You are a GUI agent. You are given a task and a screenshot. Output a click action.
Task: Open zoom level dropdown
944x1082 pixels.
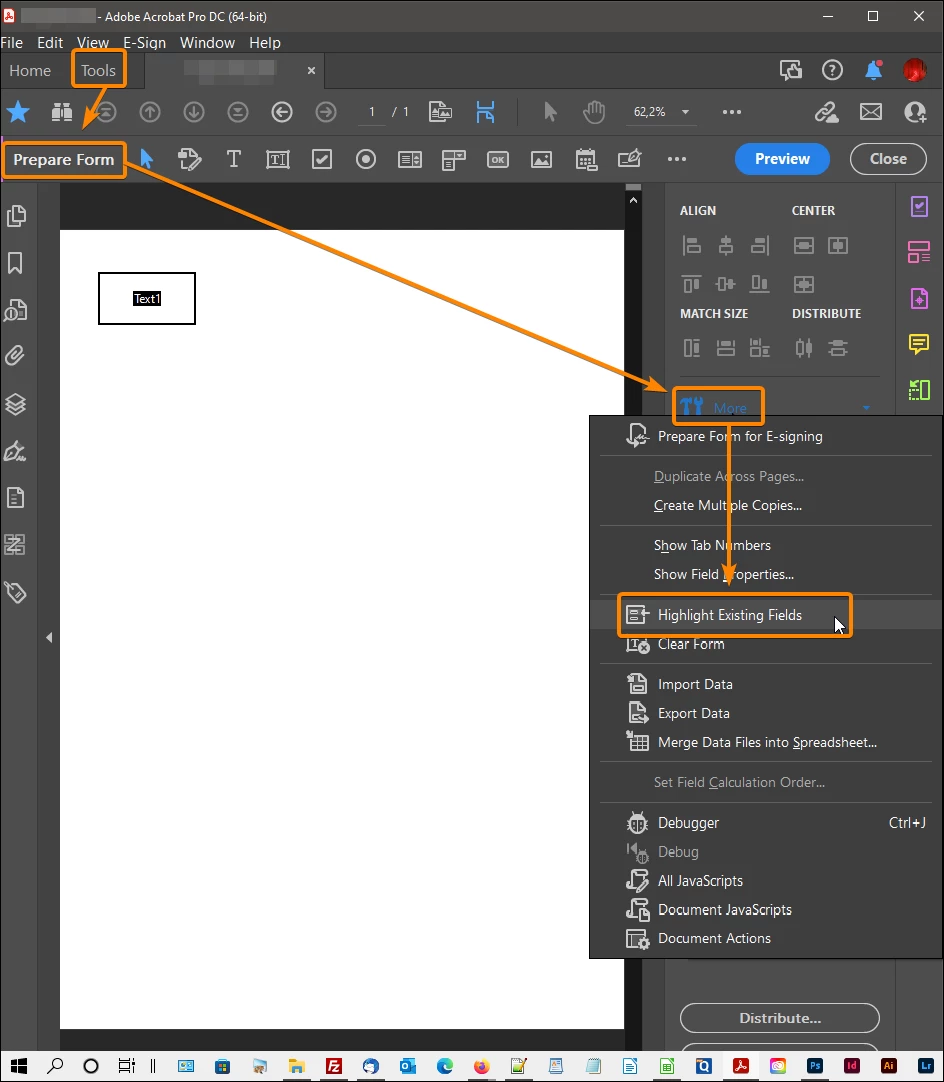tap(685, 112)
